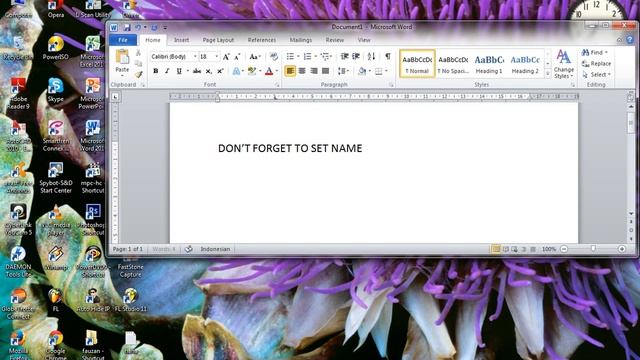Expand the Styles gallery More arrow
This screenshot has width=640, height=360.
click(x=548, y=74)
